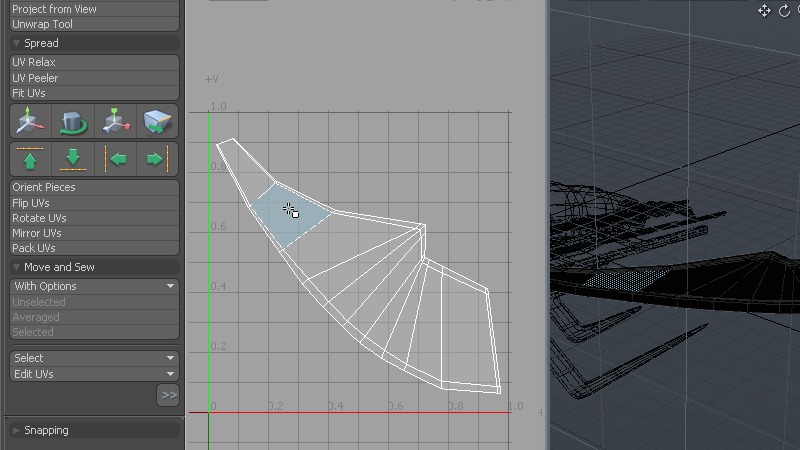Launch UV Peeler tool
Viewport: 800px width, 450px height.
click(94, 78)
